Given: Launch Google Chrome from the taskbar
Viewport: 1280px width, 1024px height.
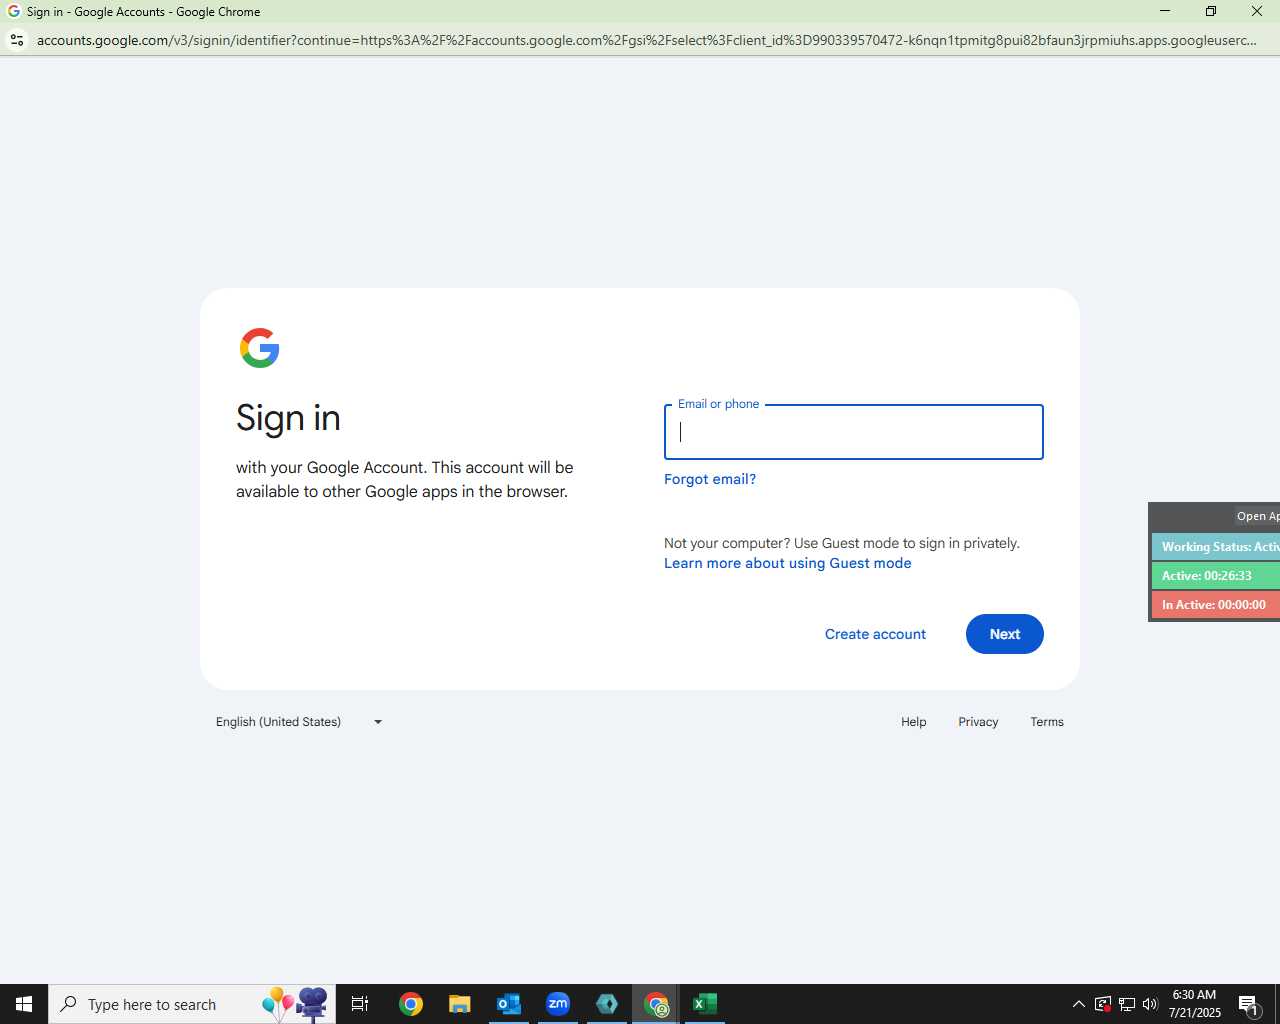Looking at the screenshot, I should point(410,1004).
